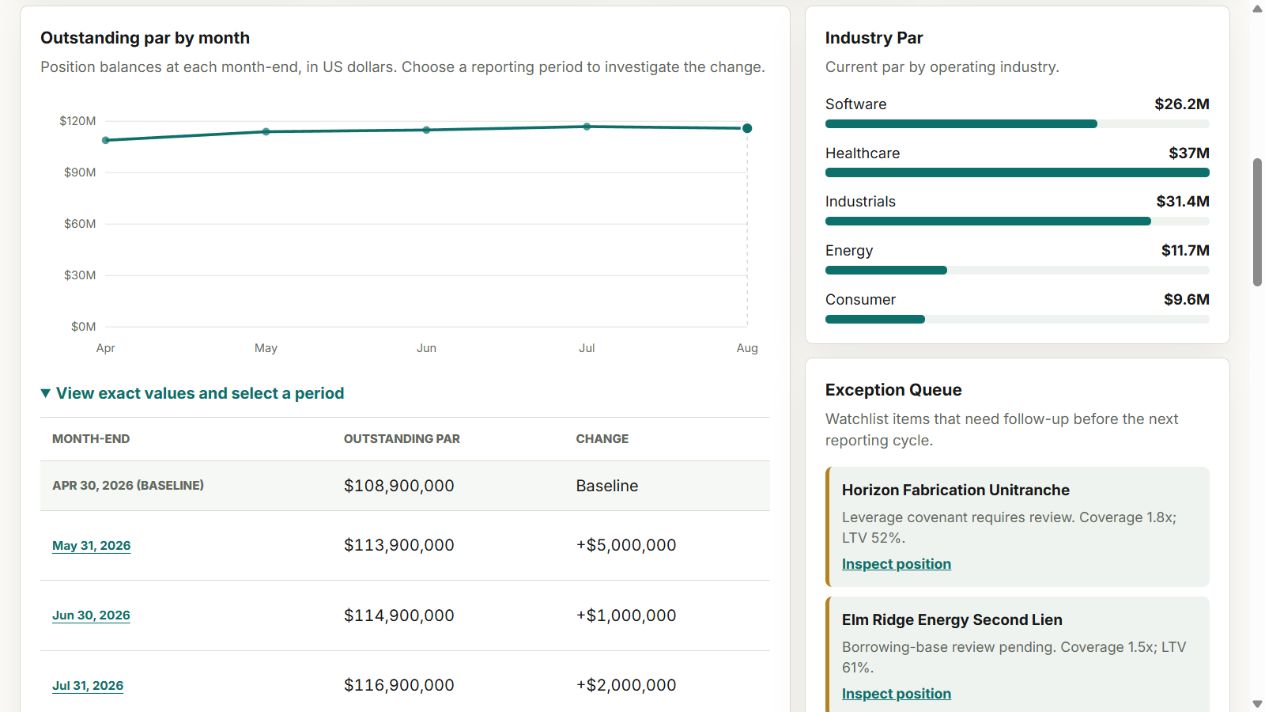Click the Jul data point on the chart

[x=587, y=126]
